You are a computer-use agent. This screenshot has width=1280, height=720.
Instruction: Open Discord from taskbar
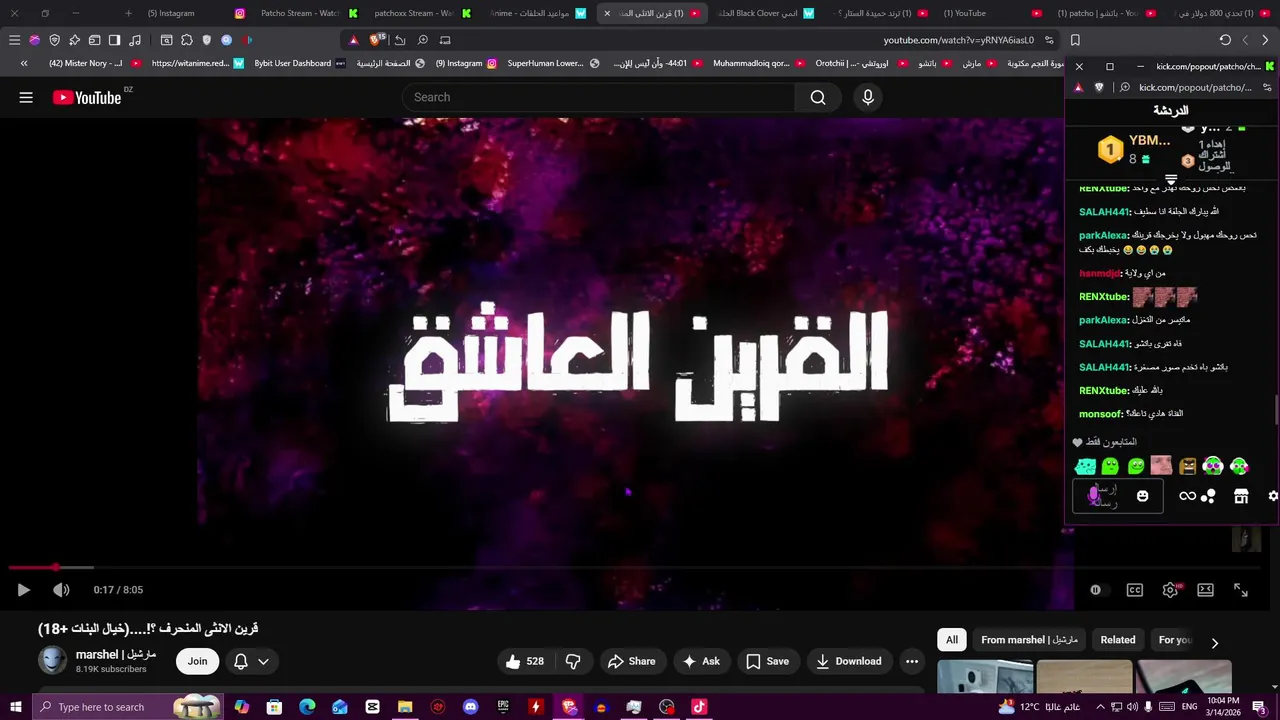[x=470, y=707]
